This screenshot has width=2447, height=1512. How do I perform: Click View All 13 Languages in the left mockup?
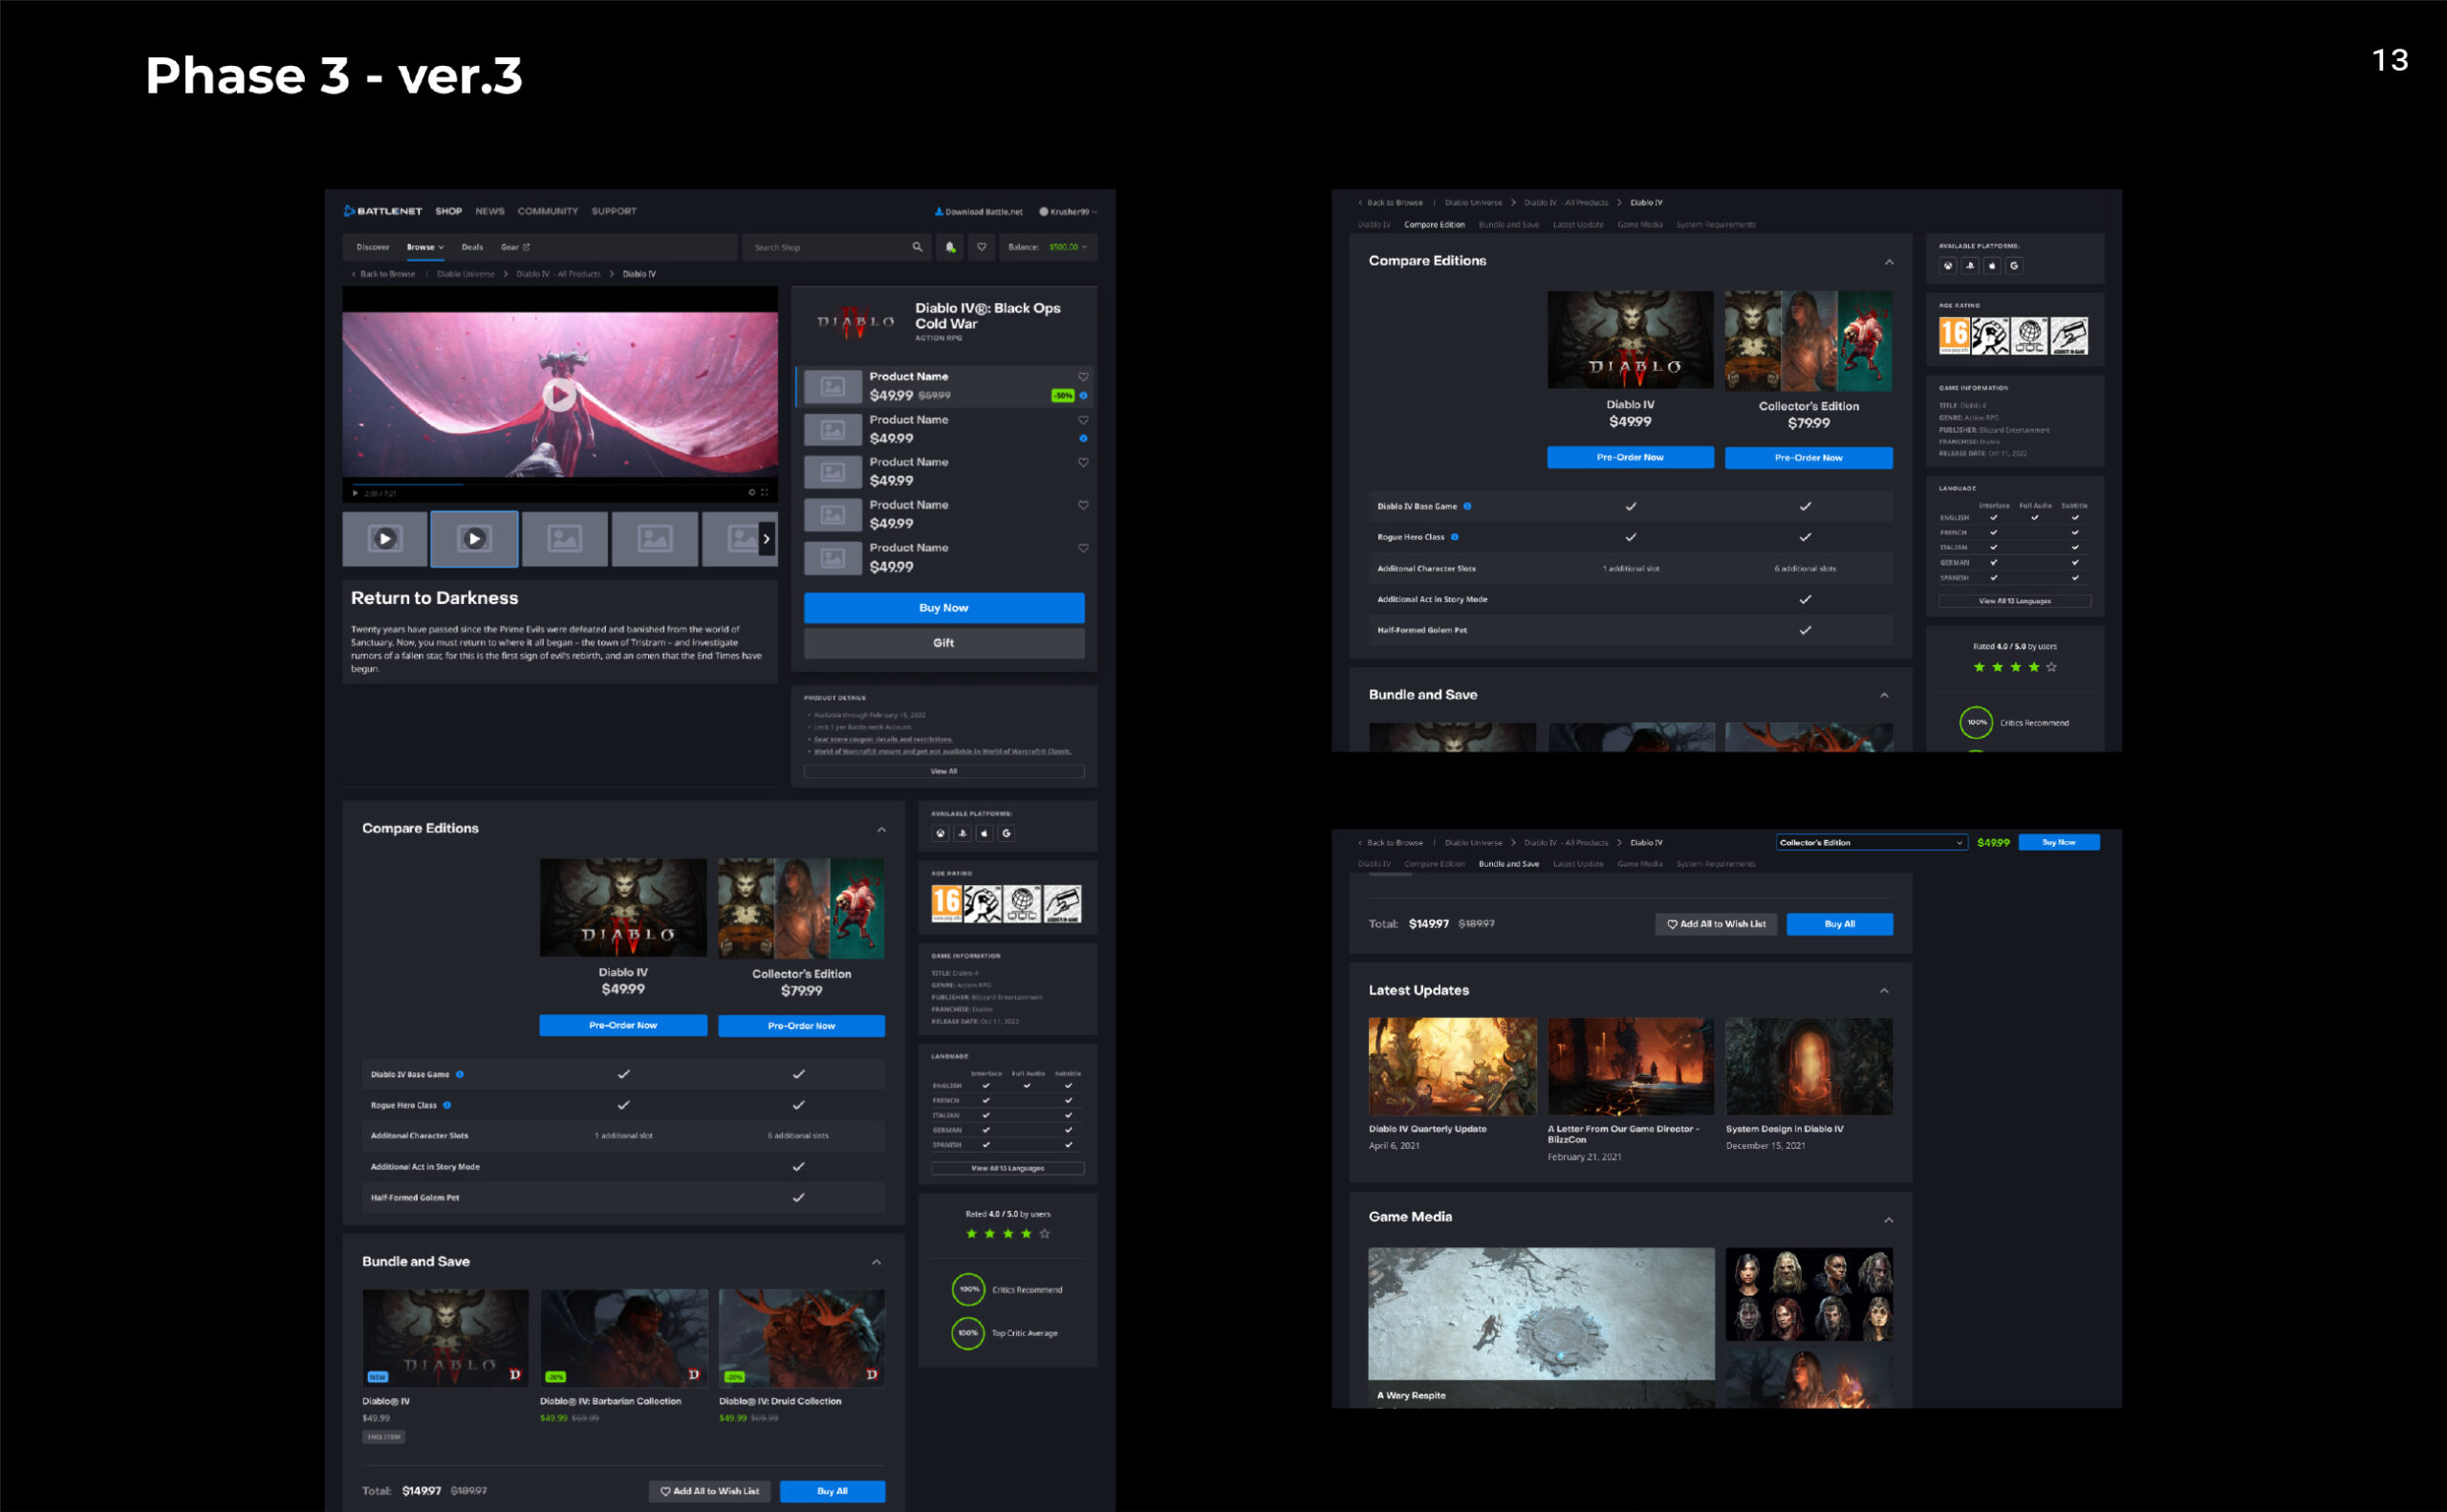click(x=1007, y=1168)
